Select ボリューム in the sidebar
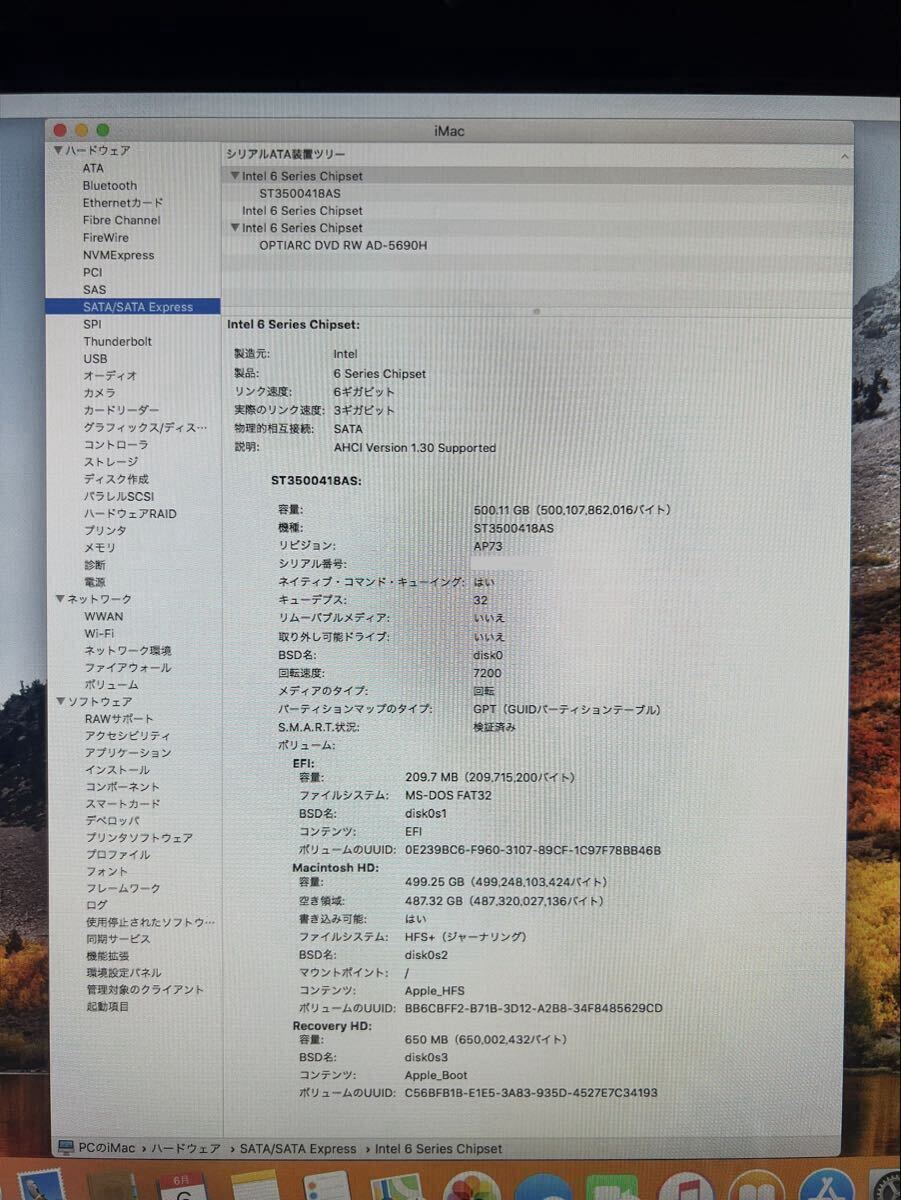Screen dimensions: 901x1200 coord(111,685)
